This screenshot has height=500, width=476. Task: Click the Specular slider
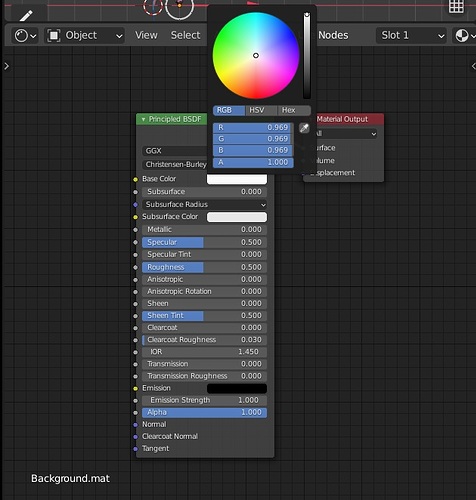(204, 242)
